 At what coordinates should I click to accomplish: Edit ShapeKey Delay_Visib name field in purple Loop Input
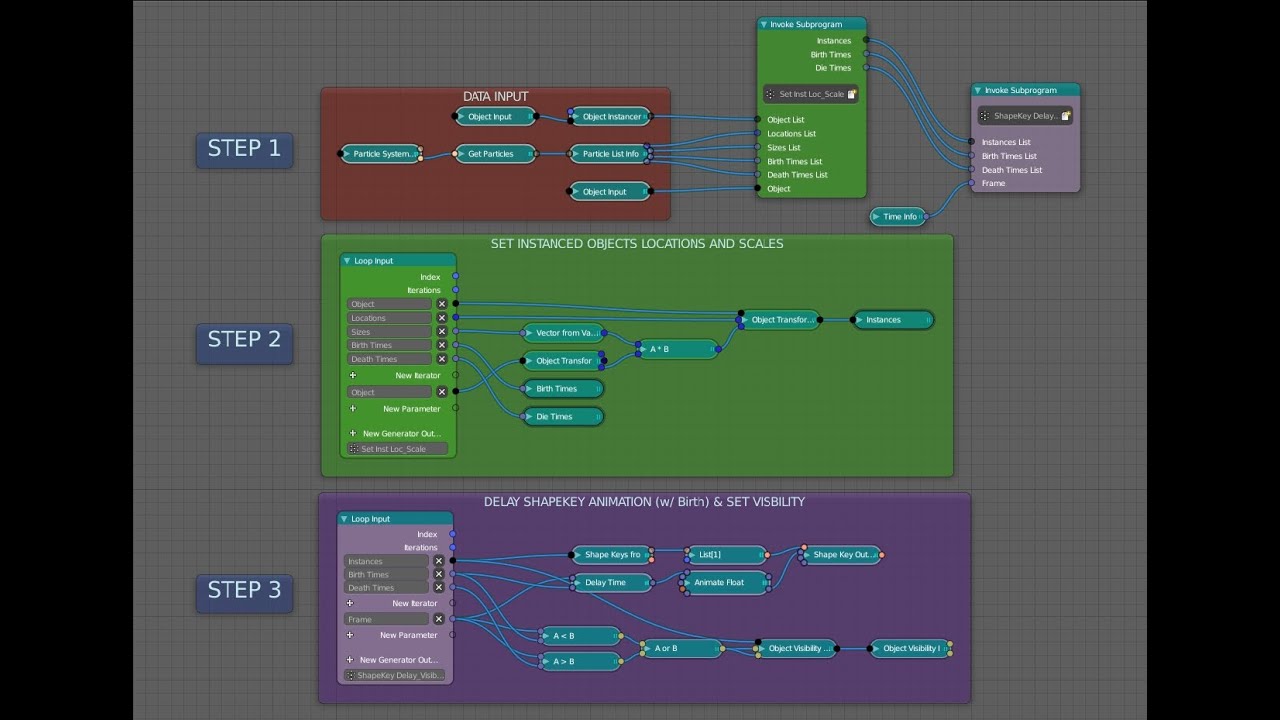[x=395, y=675]
